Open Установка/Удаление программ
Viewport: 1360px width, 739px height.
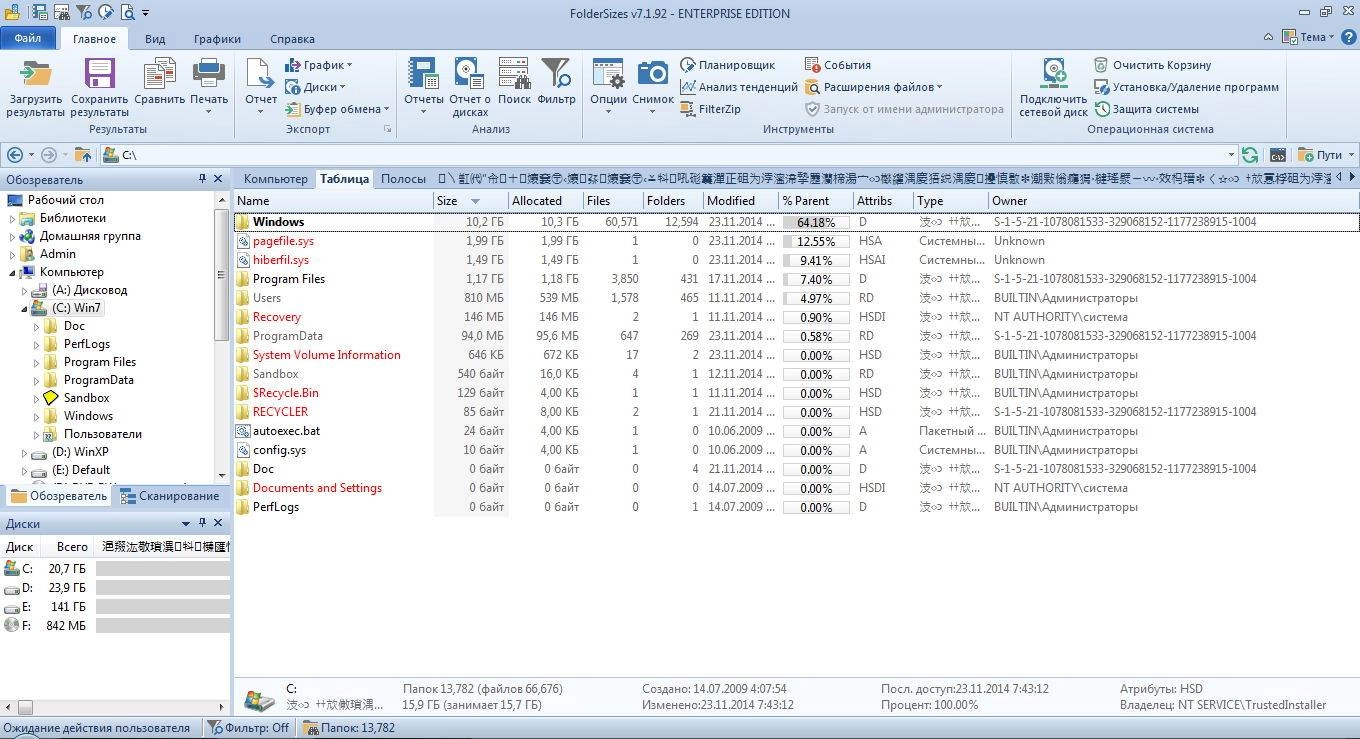[1186, 87]
